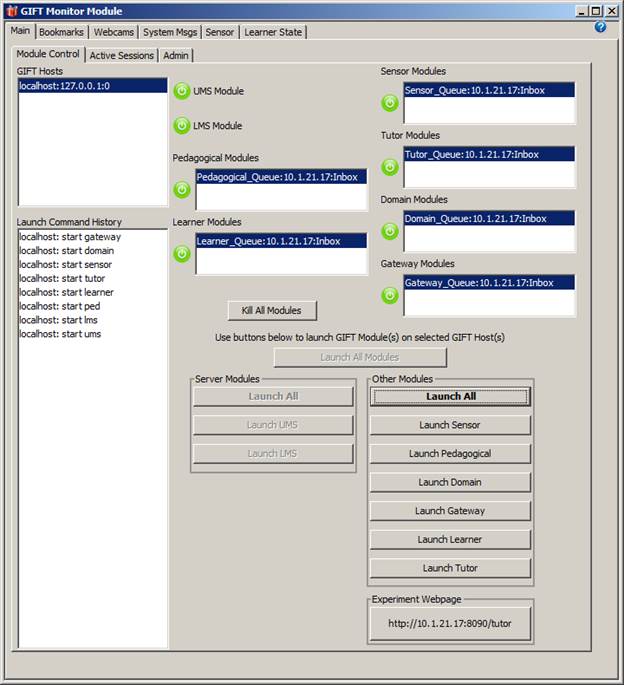The width and height of the screenshot is (624, 685).
Task: Open the Webcams tab
Action: pyautogui.click(x=114, y=32)
